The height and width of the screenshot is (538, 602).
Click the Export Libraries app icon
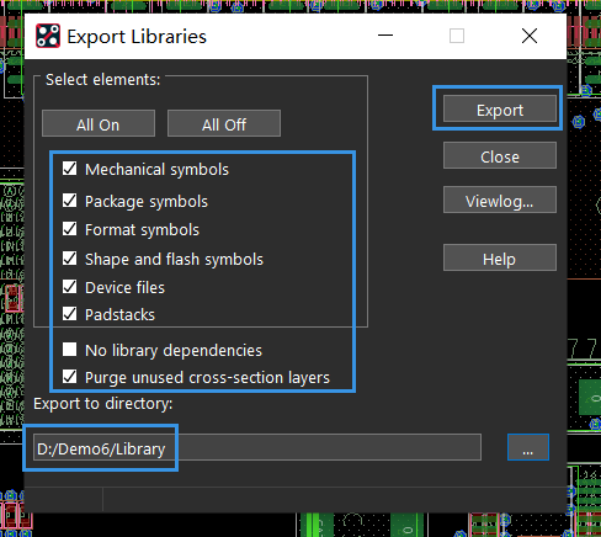[48, 36]
